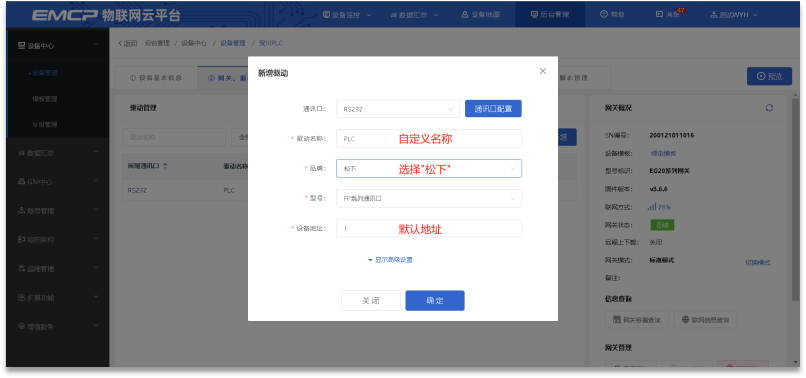Select 模板管理 in the sidebar
The height and width of the screenshot is (378, 806).
[x=45, y=99]
